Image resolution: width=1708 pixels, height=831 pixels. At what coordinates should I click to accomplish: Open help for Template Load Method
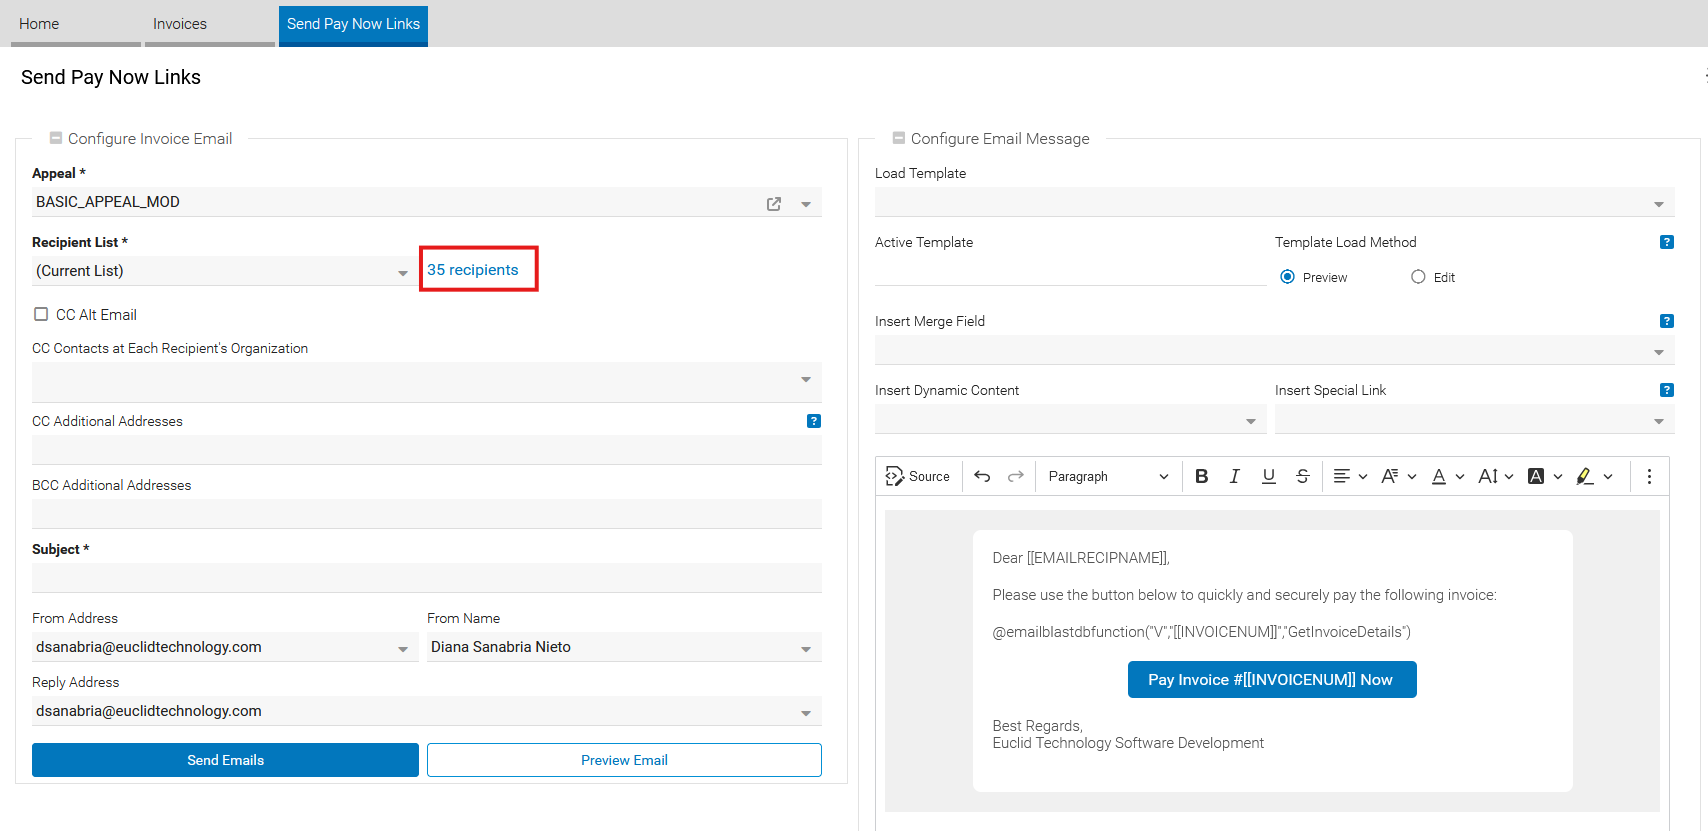(x=1666, y=242)
